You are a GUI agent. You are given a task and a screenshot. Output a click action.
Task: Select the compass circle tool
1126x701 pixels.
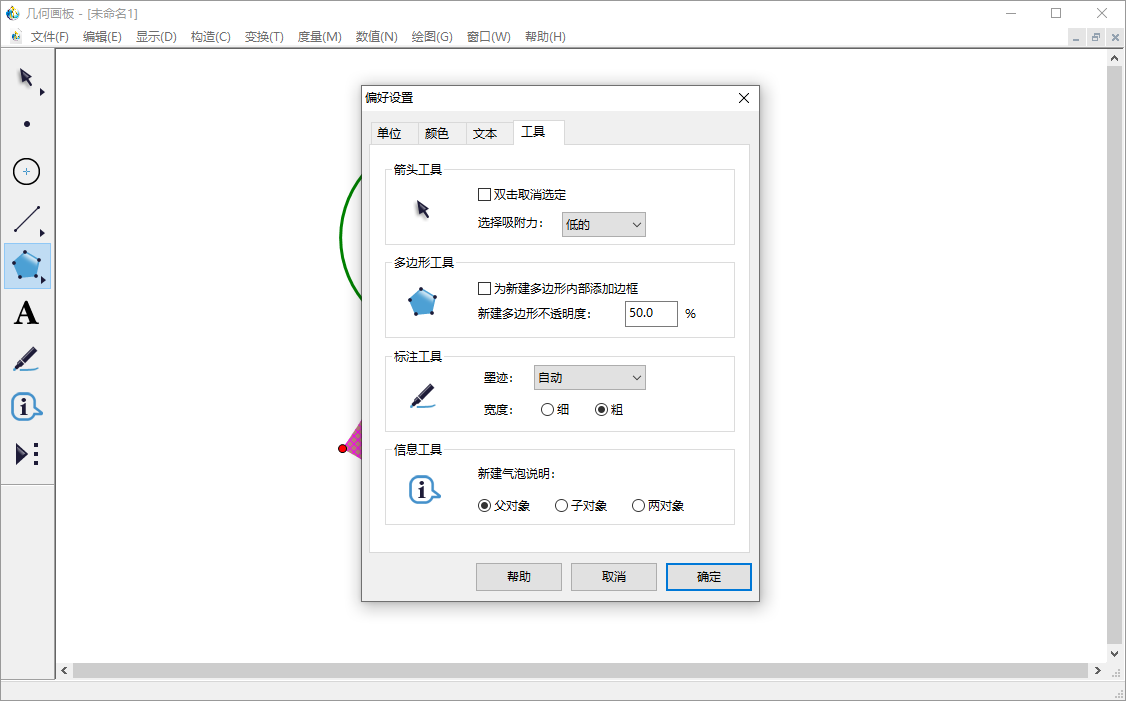26,171
